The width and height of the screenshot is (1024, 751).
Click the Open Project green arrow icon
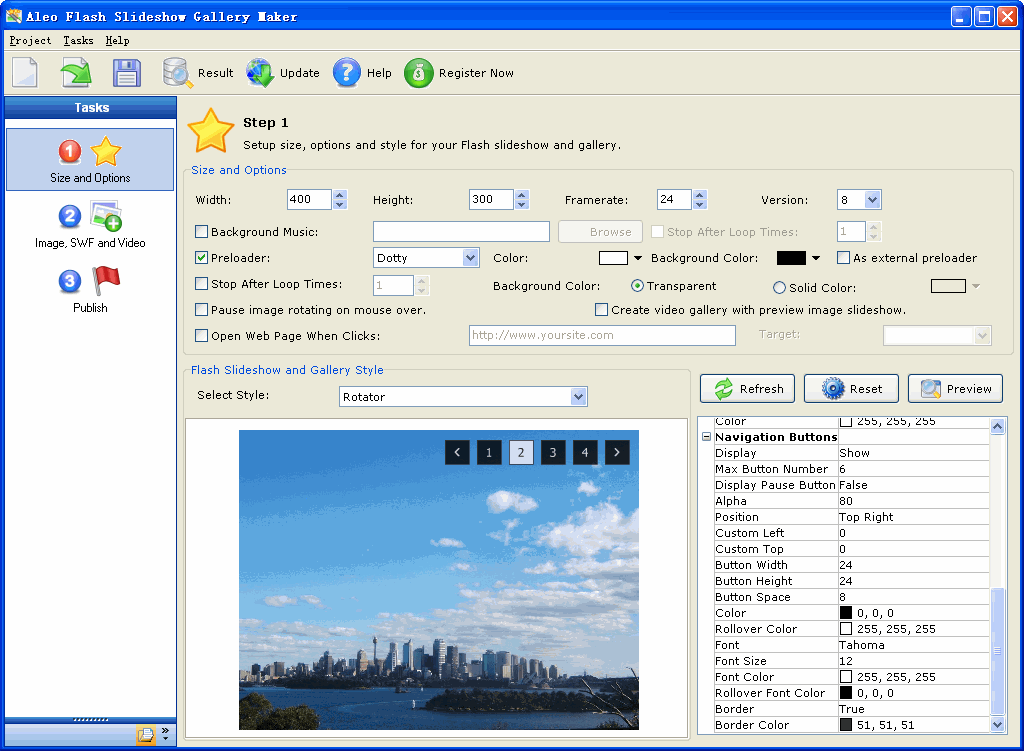(x=76, y=73)
